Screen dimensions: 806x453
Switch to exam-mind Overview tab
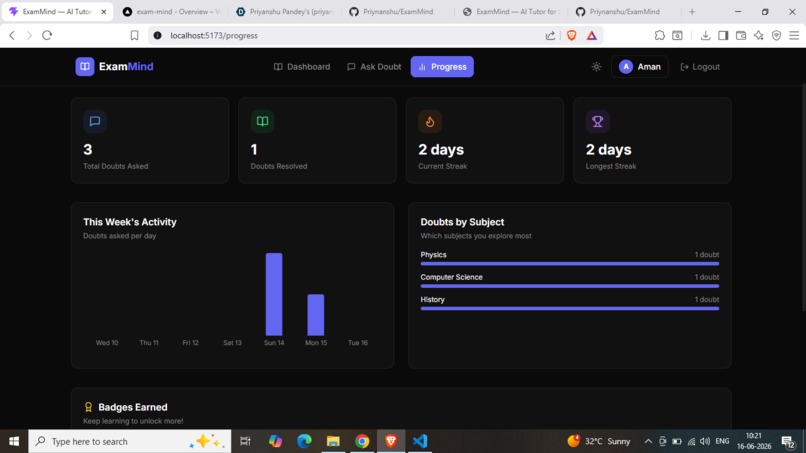[x=172, y=11]
